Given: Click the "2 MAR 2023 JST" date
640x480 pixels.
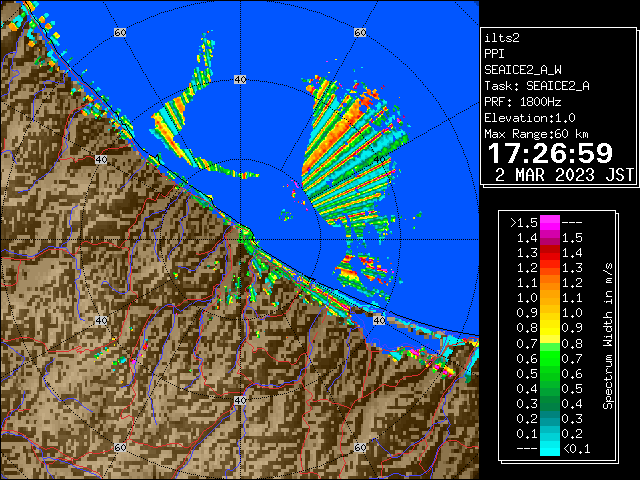Looking at the screenshot, I should click(x=564, y=175).
